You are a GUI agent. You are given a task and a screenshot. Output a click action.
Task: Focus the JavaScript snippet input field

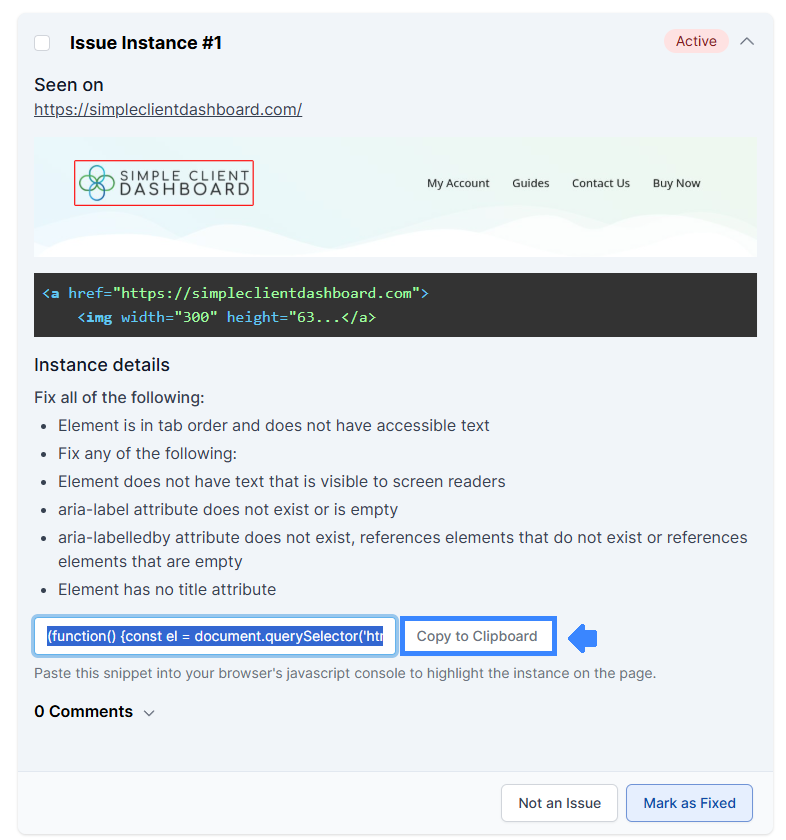tap(215, 636)
